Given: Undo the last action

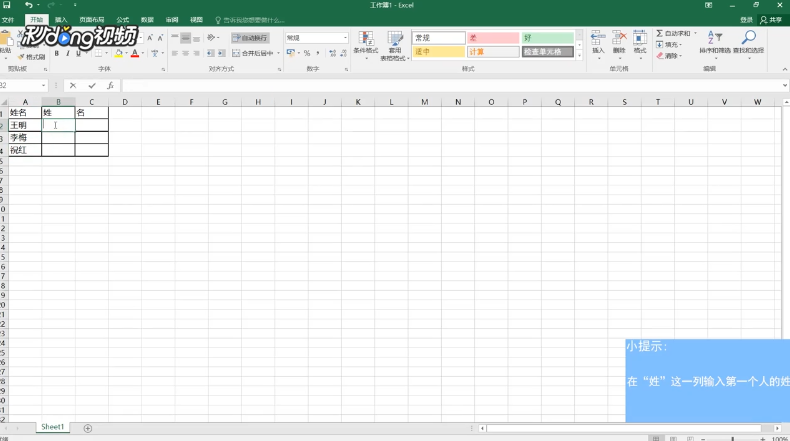Looking at the screenshot, I should 29,5.
